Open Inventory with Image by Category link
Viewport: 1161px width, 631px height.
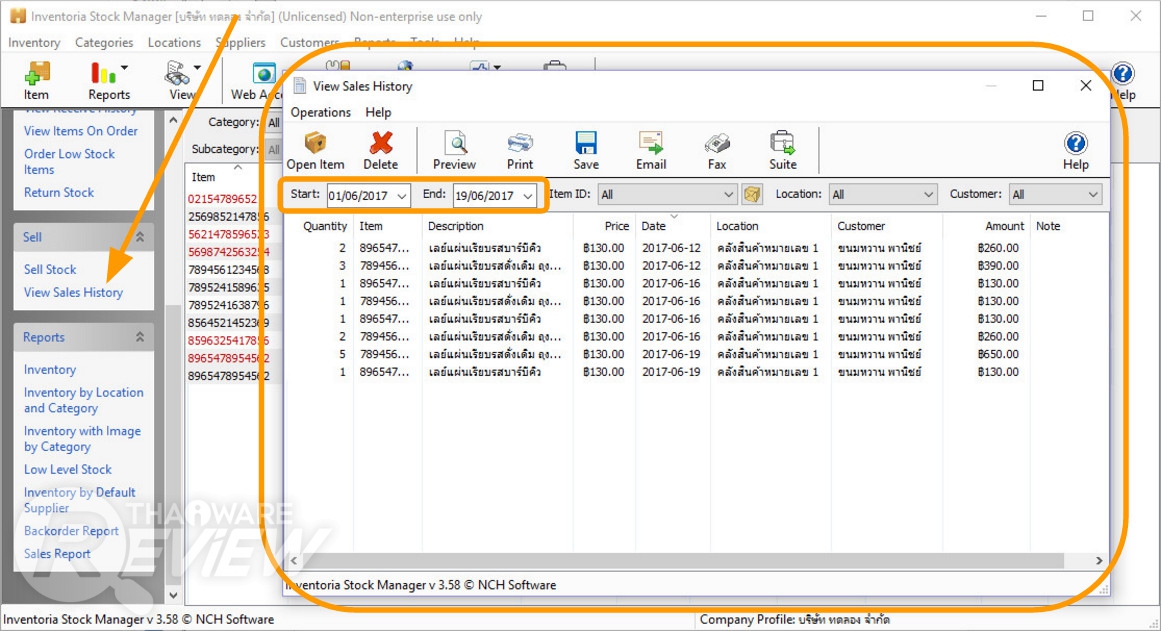(82, 438)
